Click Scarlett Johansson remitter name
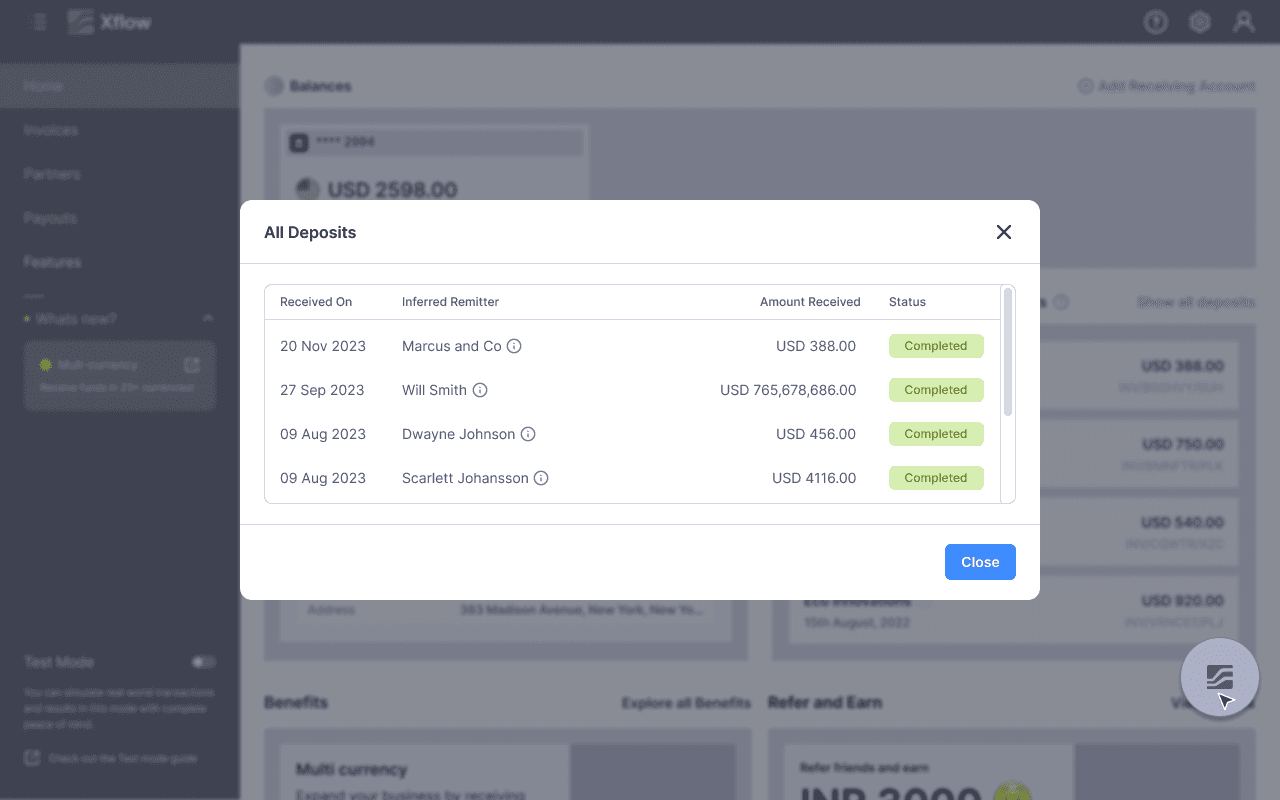This screenshot has width=1280, height=800. click(465, 478)
